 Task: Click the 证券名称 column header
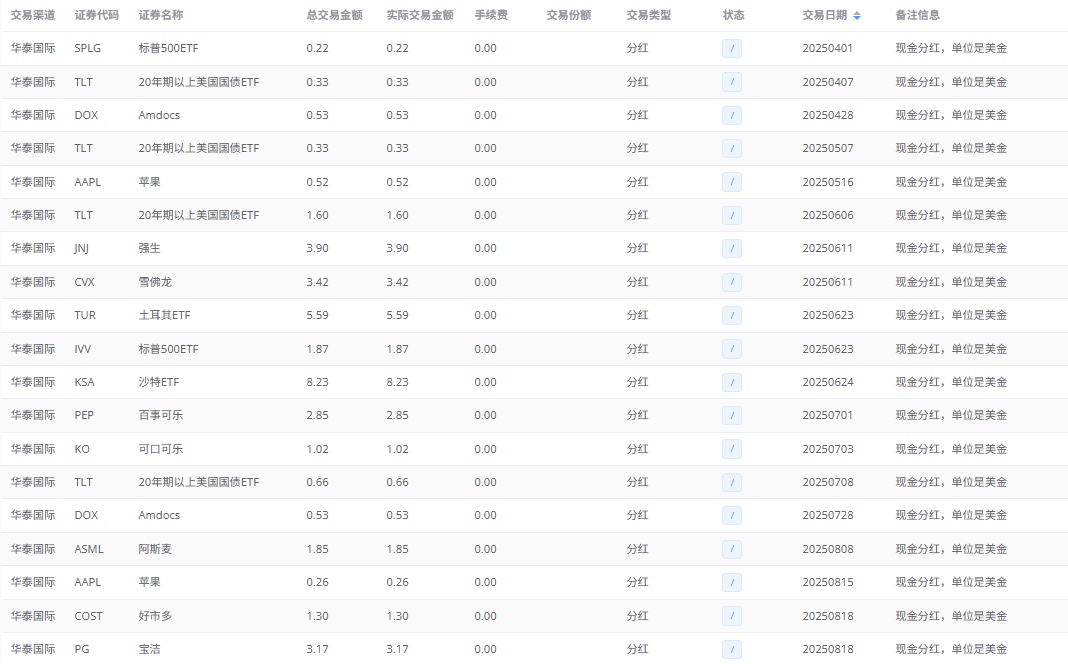point(161,15)
